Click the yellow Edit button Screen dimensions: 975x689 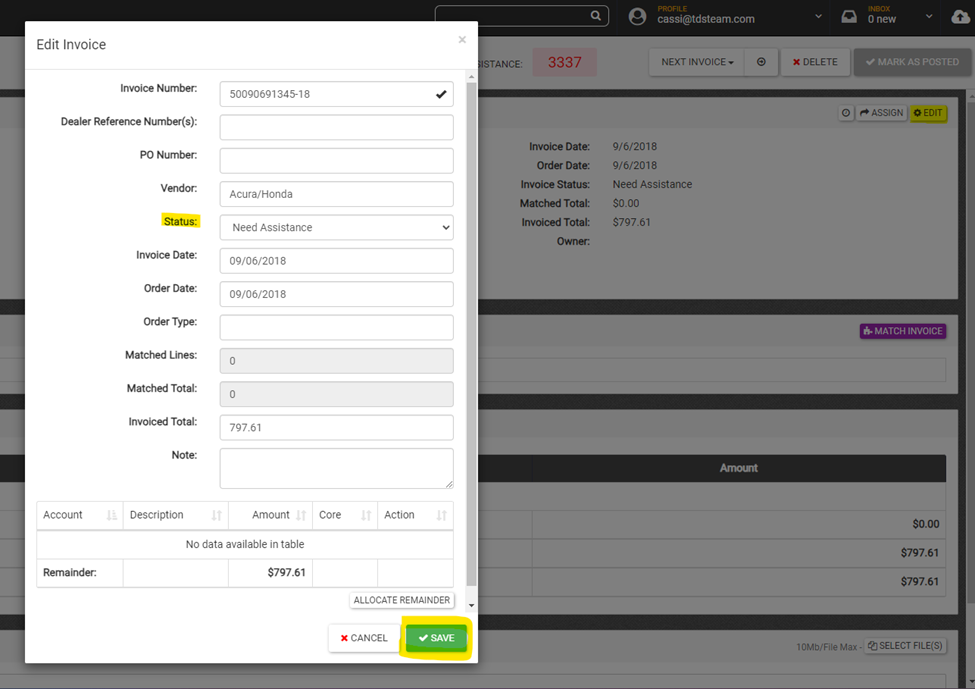[928, 113]
